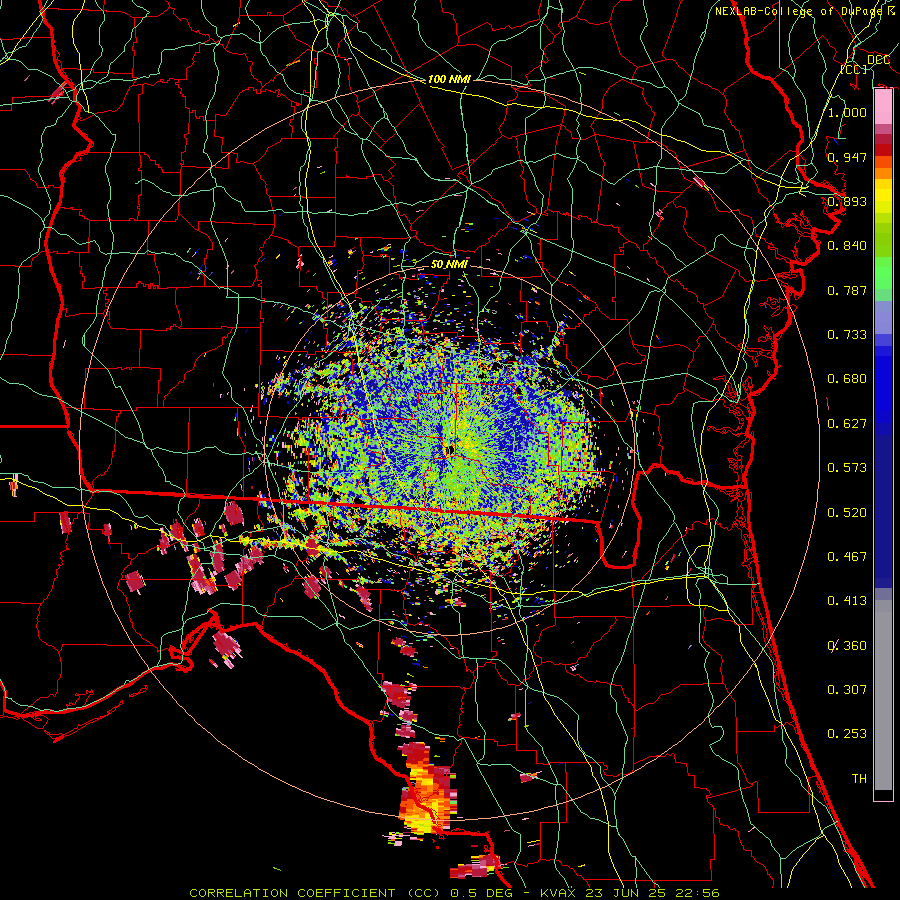Select the 0.413 legend value
Viewport: 900px width, 900px height.
point(847,601)
